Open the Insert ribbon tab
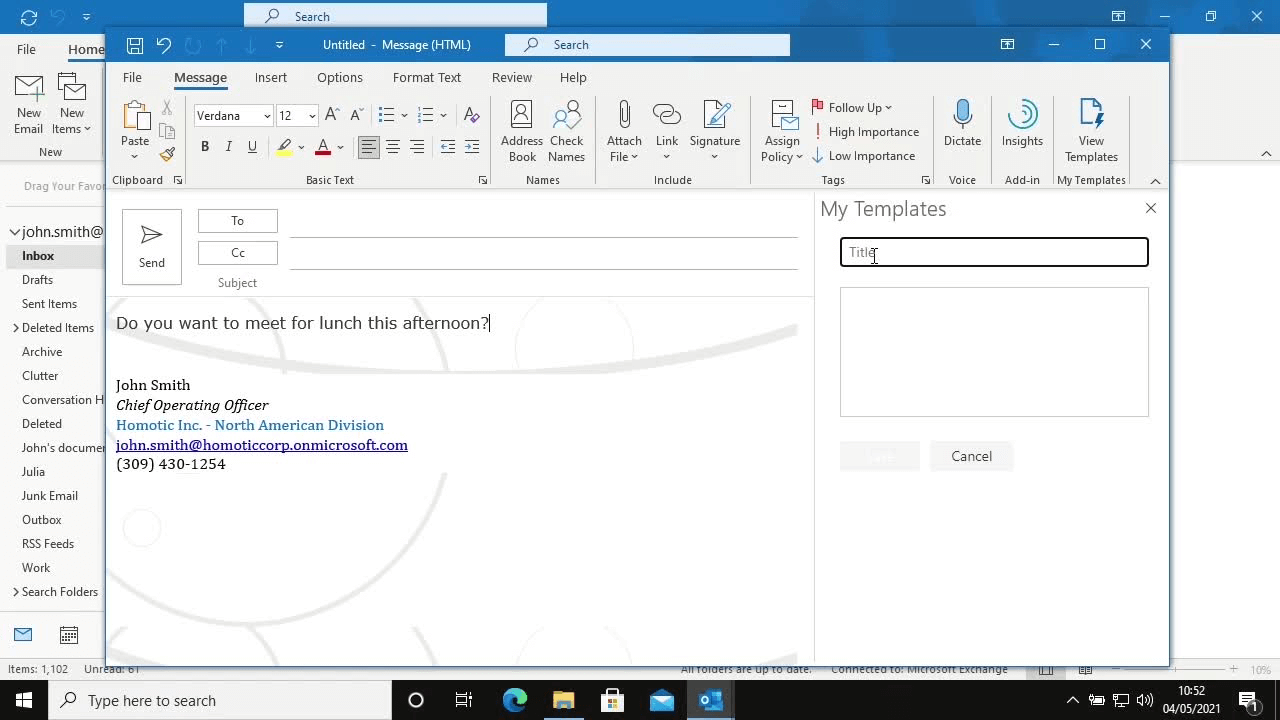The image size is (1280, 720). click(270, 77)
